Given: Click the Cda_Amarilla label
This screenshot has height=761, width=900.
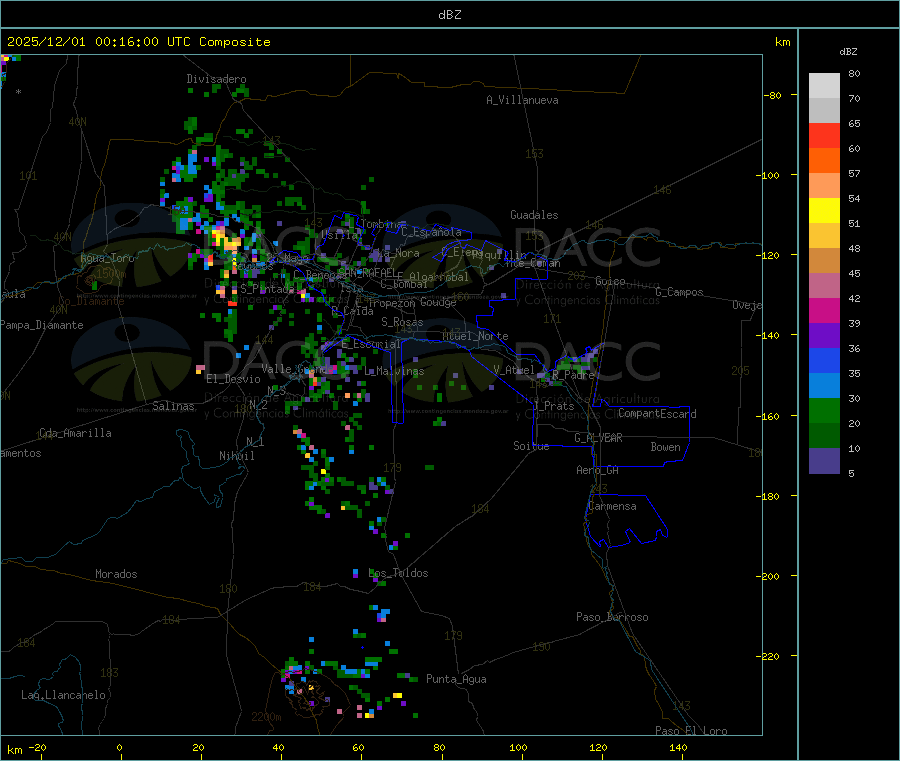Looking at the screenshot, I should [x=75, y=433].
